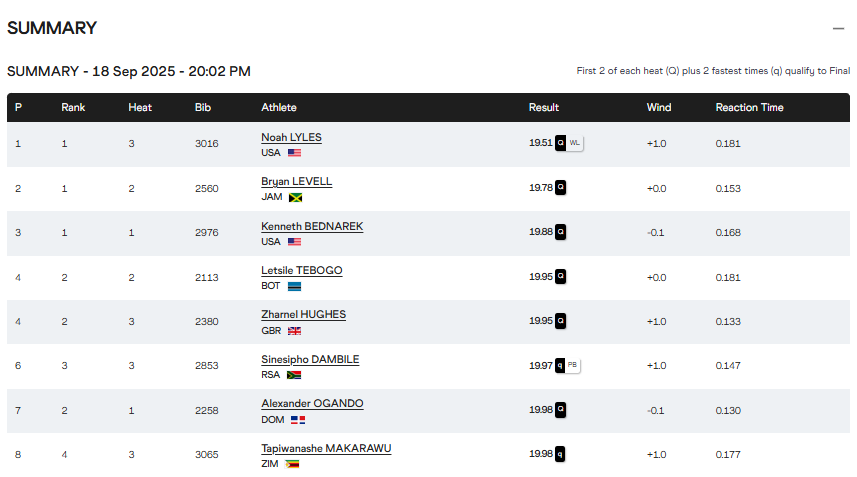Click the Dominican flag under Alexander Ogando

pyautogui.click(x=297, y=420)
